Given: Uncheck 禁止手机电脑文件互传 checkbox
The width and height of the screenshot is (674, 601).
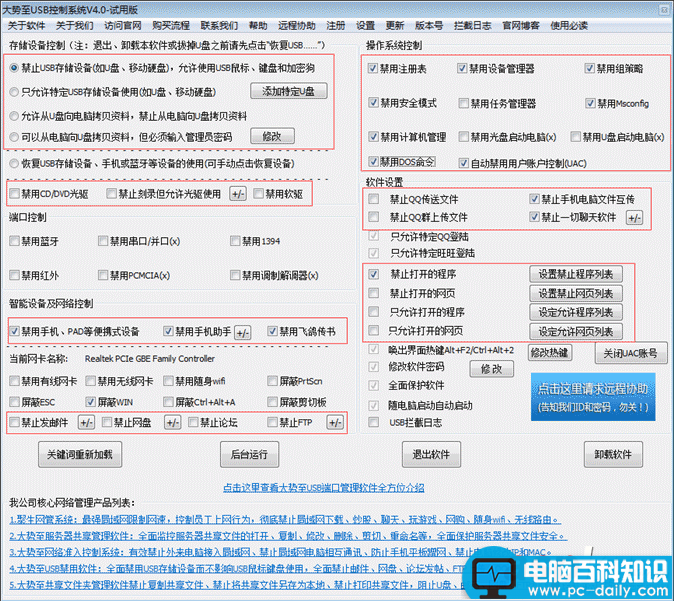Looking at the screenshot, I should click(534, 199).
